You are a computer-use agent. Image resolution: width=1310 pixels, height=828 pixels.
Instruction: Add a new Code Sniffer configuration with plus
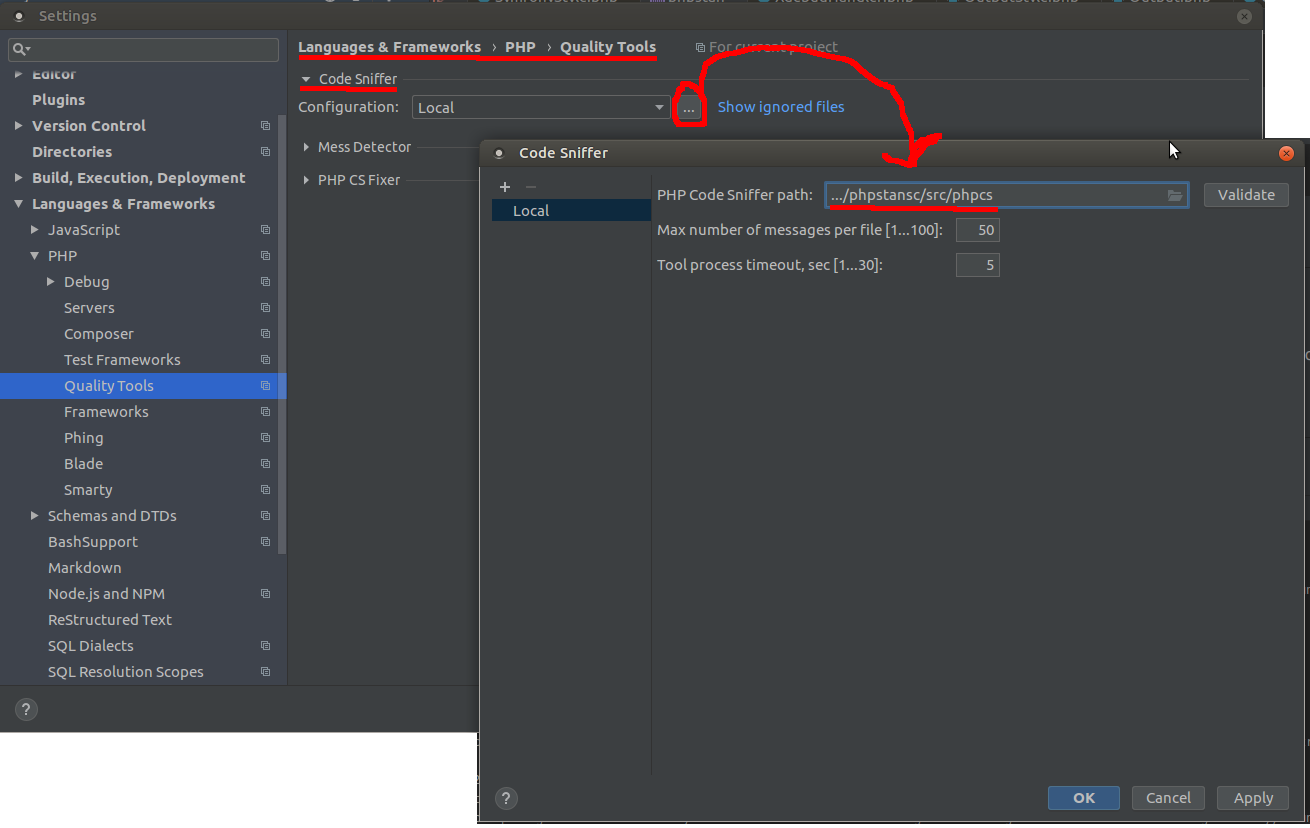(505, 187)
